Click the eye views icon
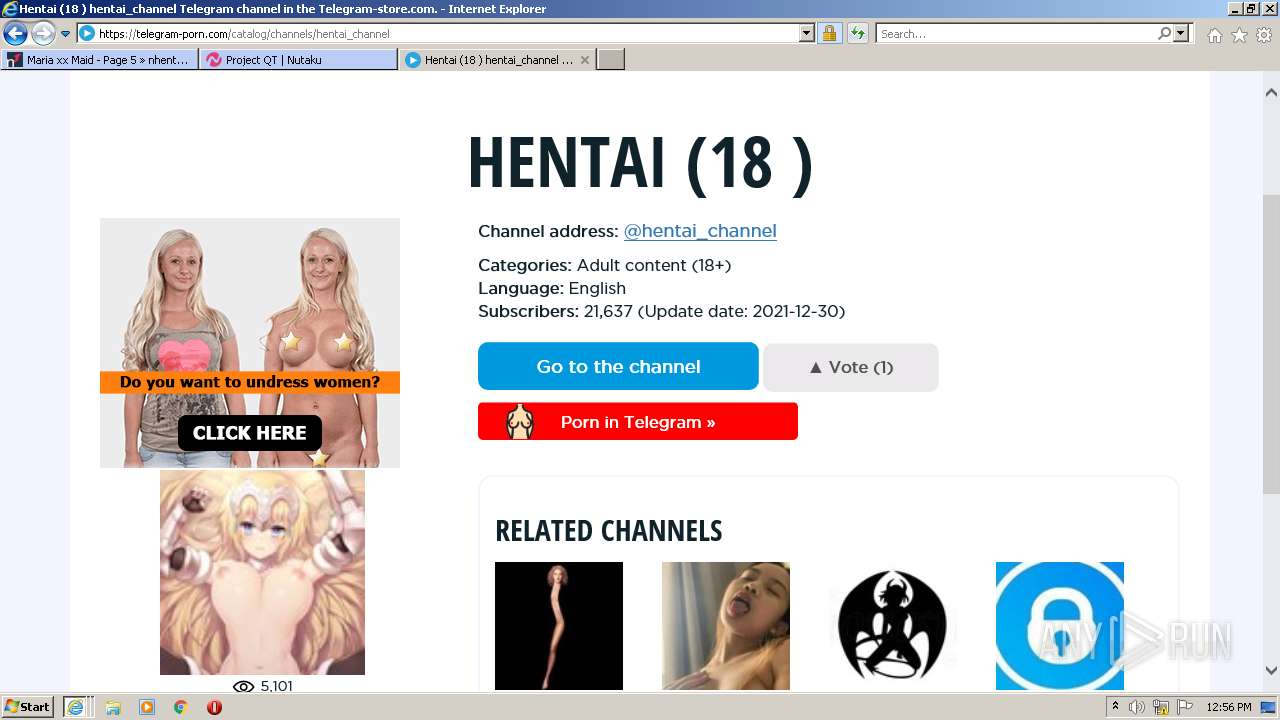This screenshot has width=1280, height=720. pyautogui.click(x=243, y=686)
